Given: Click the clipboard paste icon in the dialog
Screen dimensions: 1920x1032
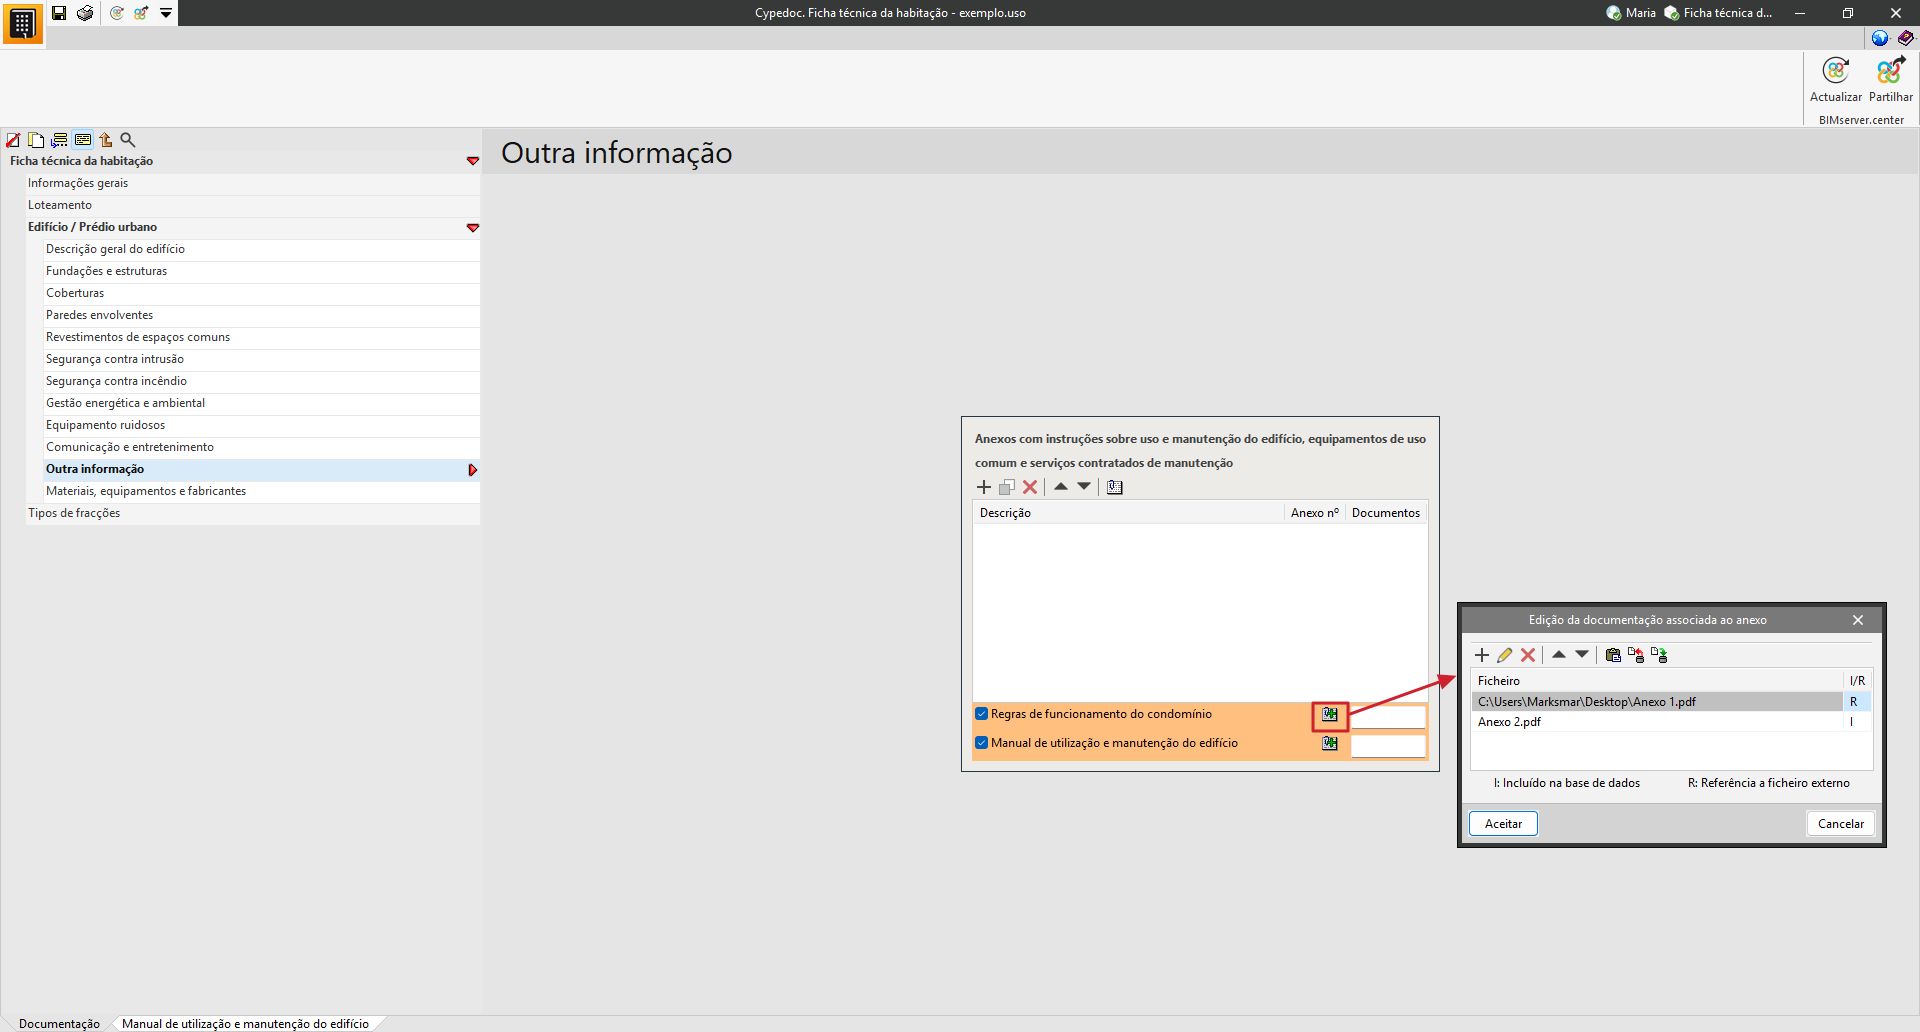Looking at the screenshot, I should coord(1613,655).
